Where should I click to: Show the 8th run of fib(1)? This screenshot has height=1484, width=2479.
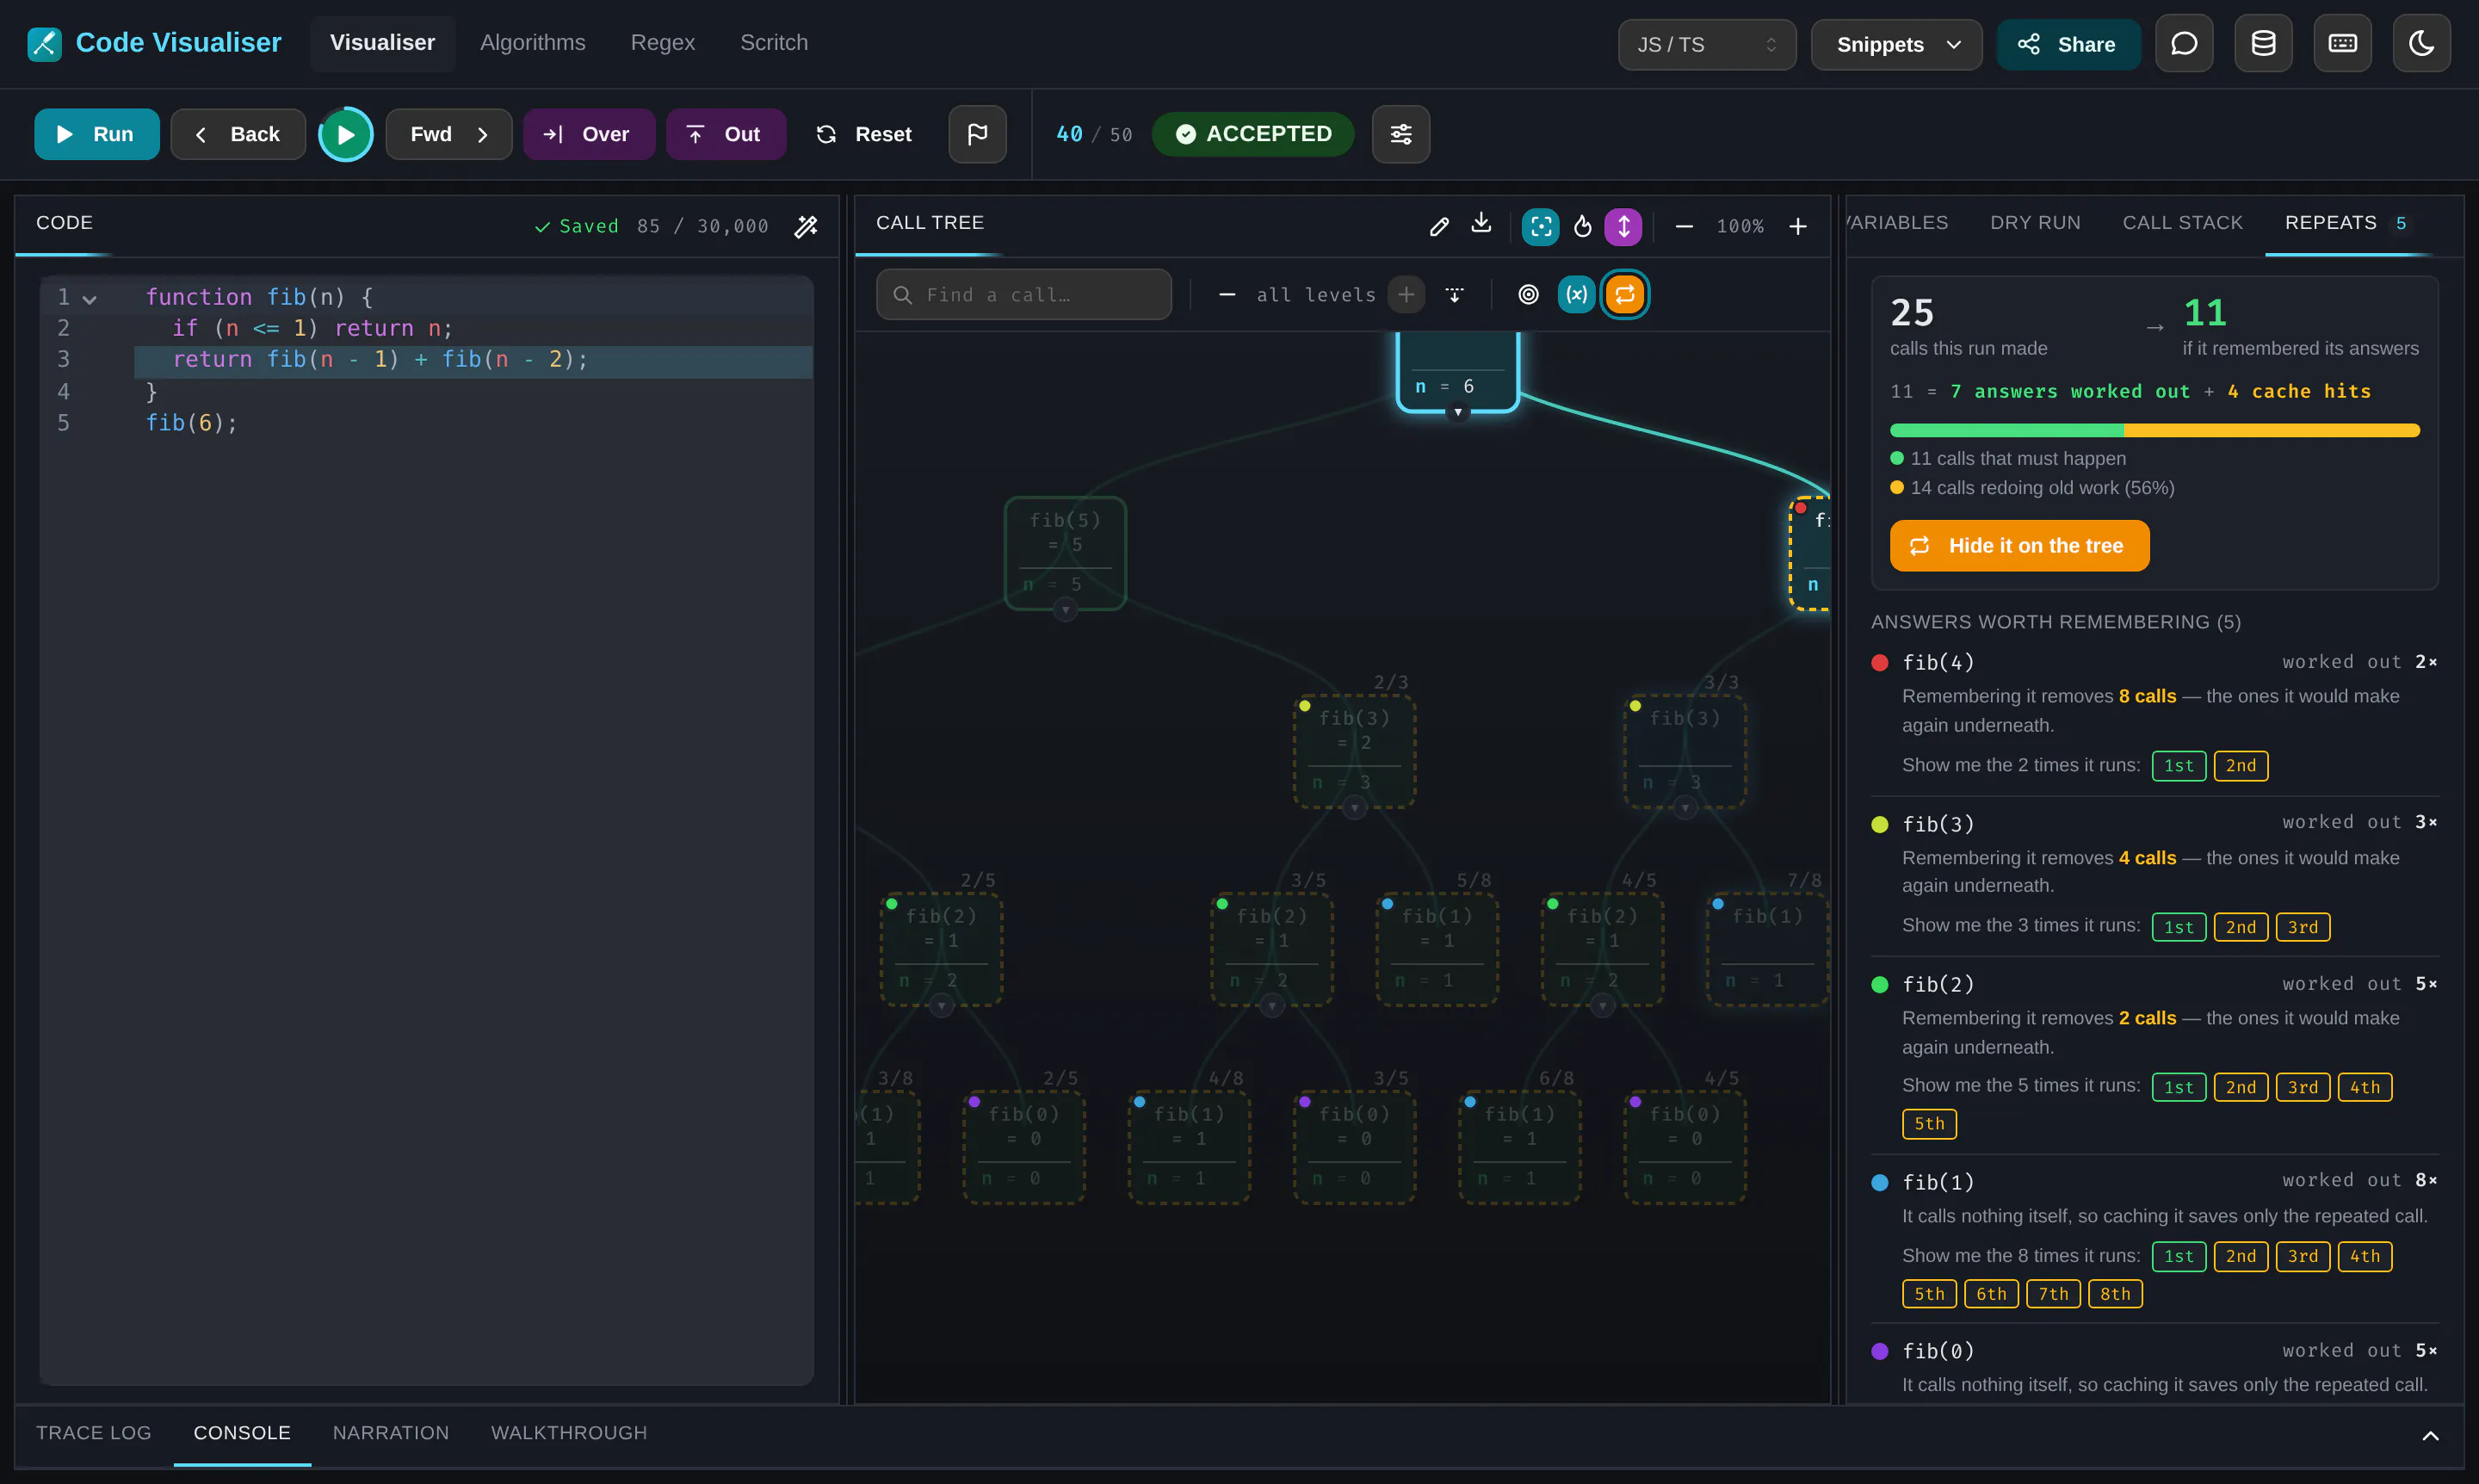pos(2114,1294)
